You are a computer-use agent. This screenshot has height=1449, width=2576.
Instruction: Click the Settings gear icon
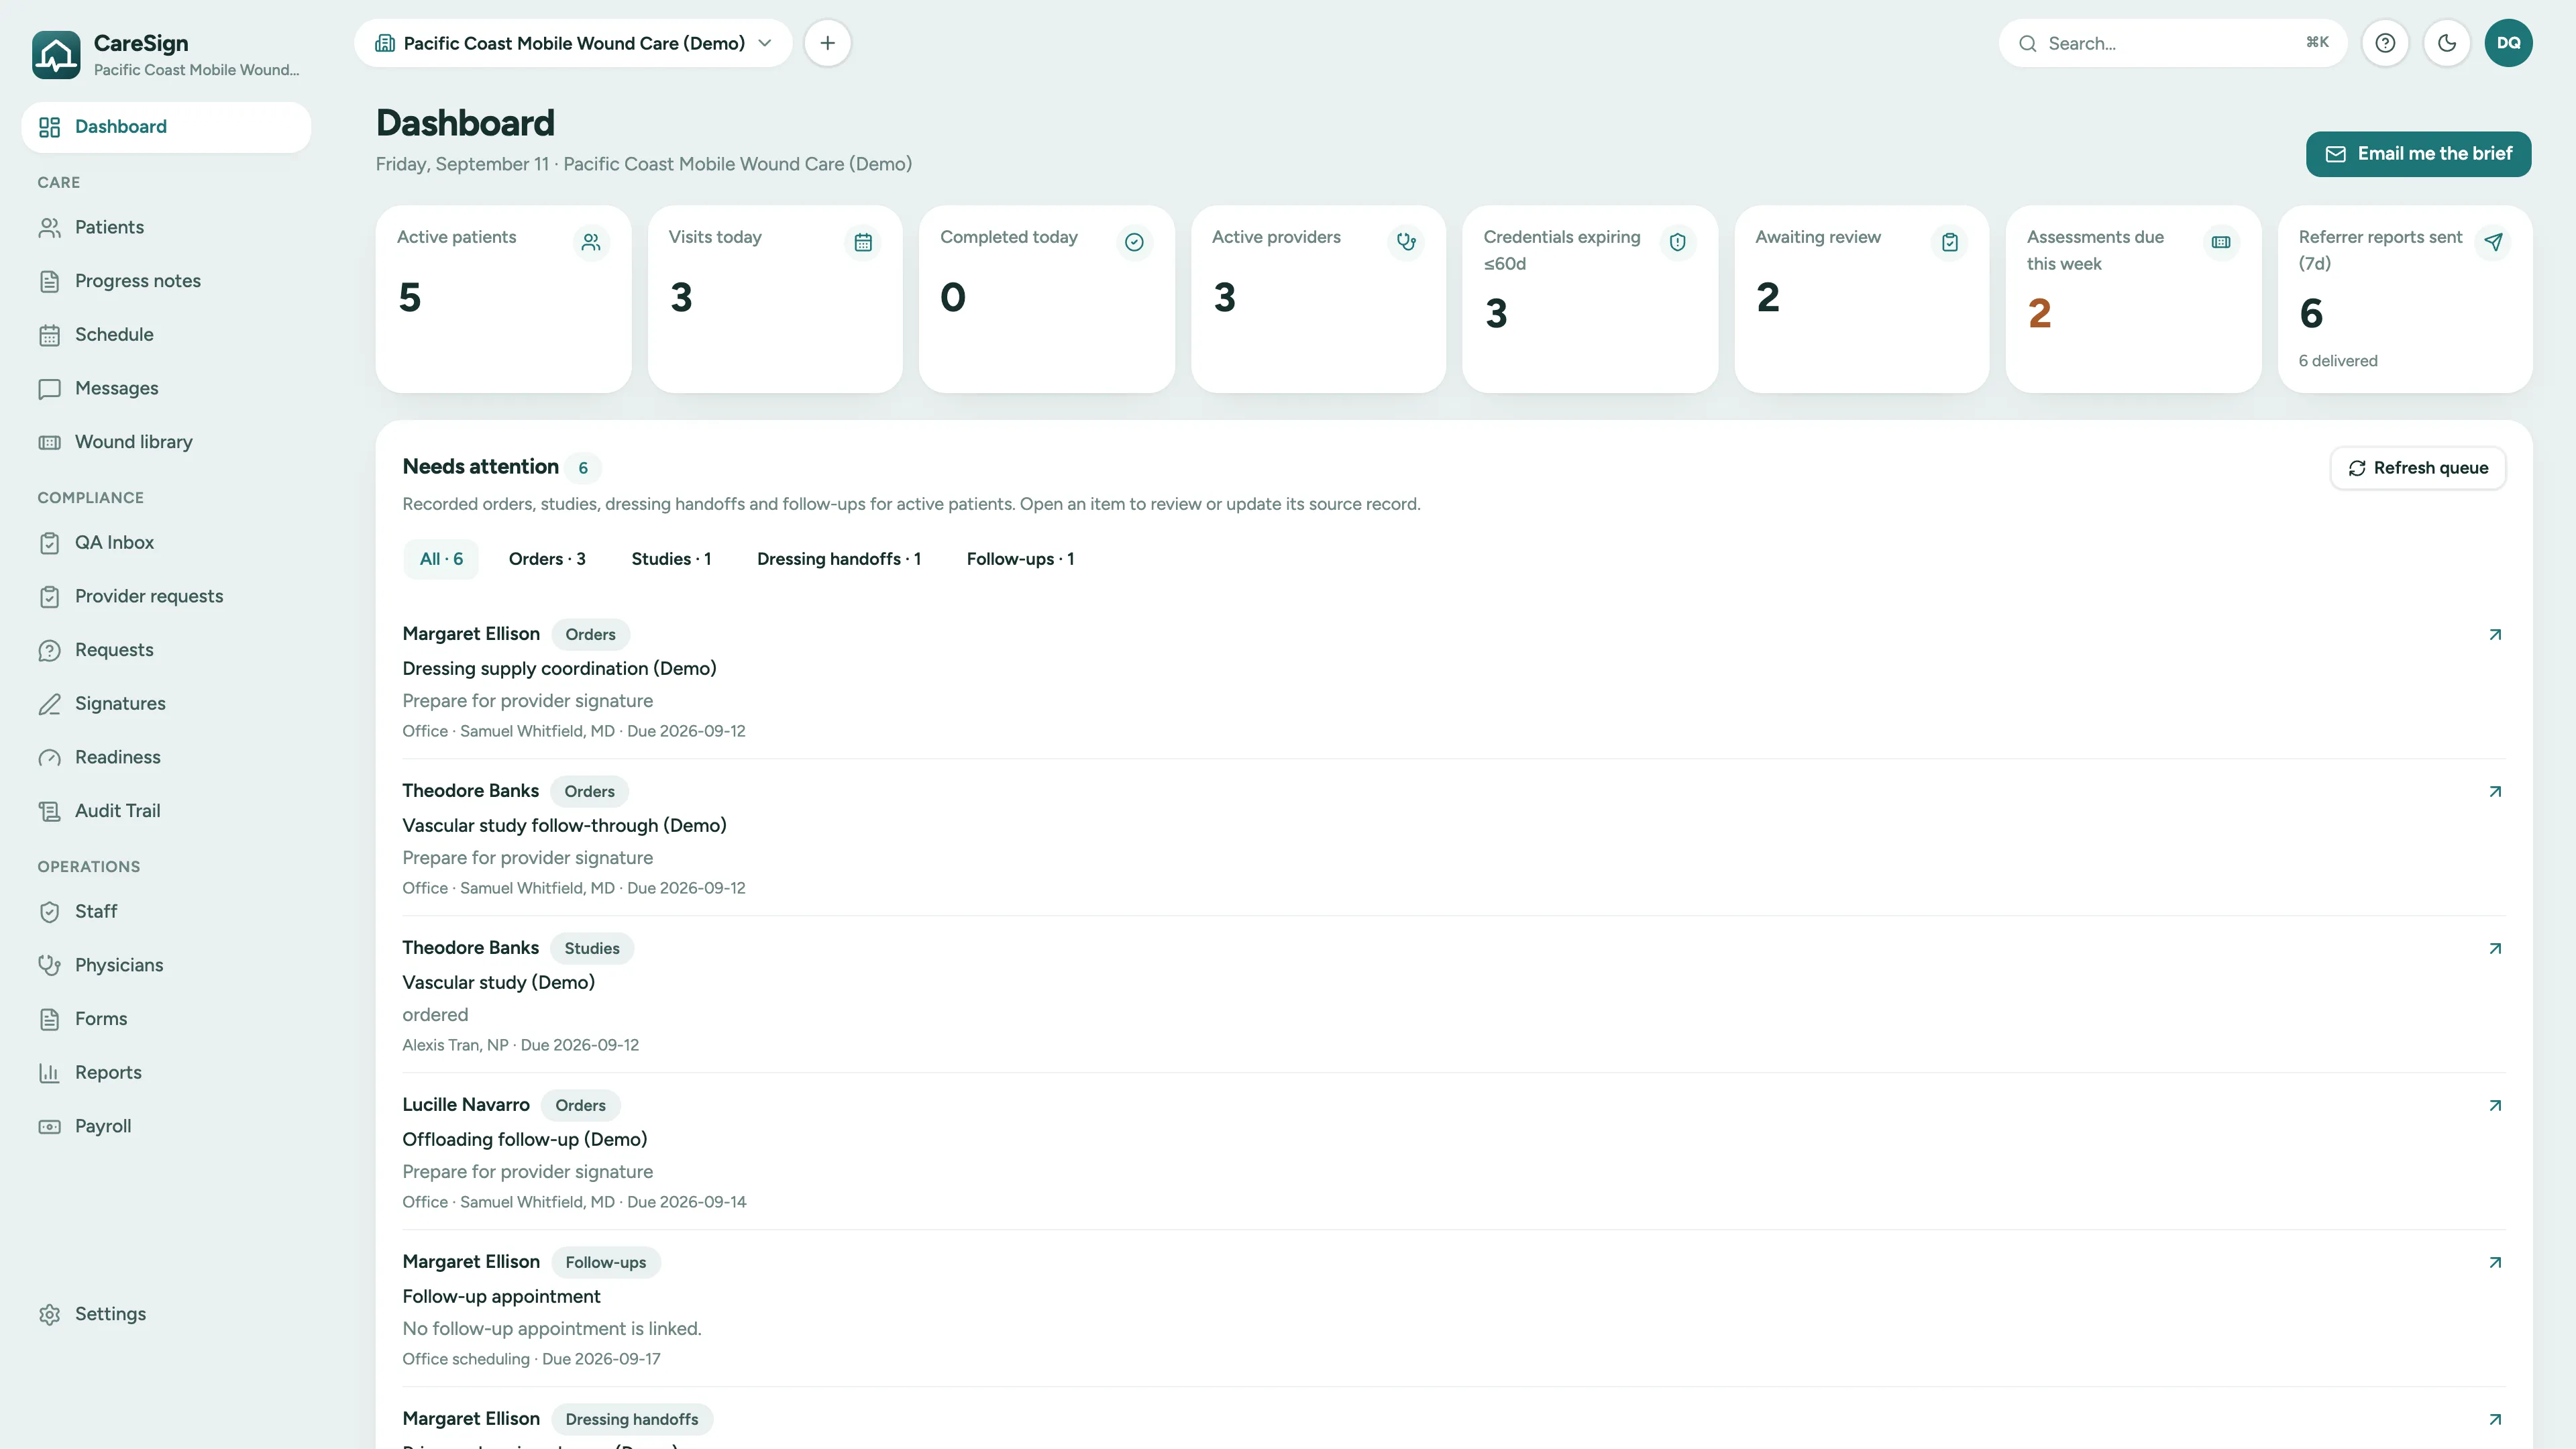(49, 1315)
